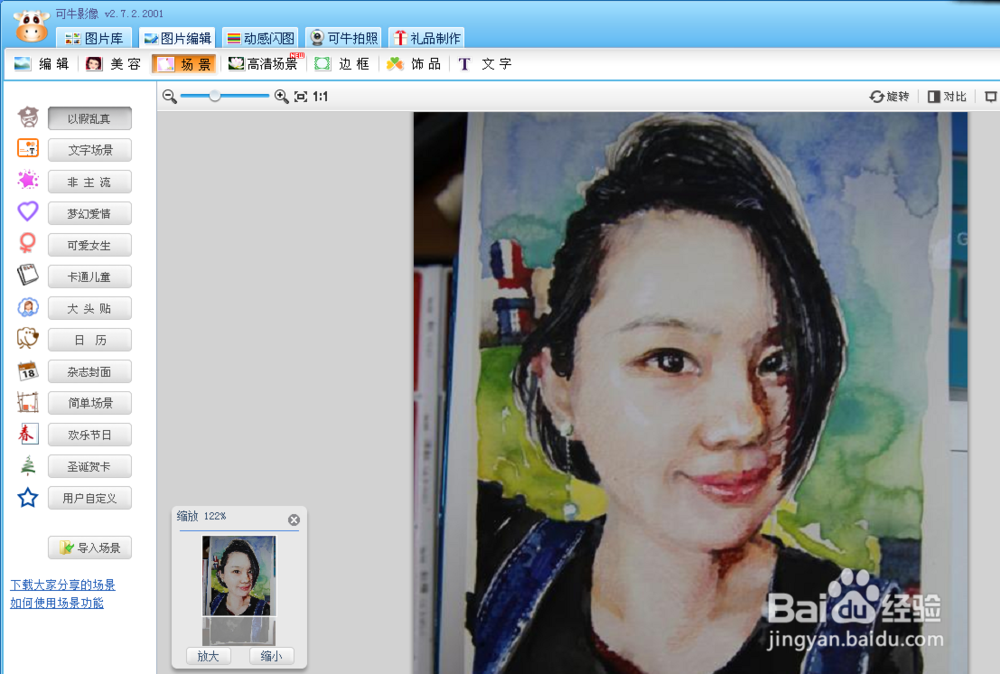This screenshot has height=674, width=1000.
Task: Click the 对比 compare button
Action: pyautogui.click(x=947, y=96)
